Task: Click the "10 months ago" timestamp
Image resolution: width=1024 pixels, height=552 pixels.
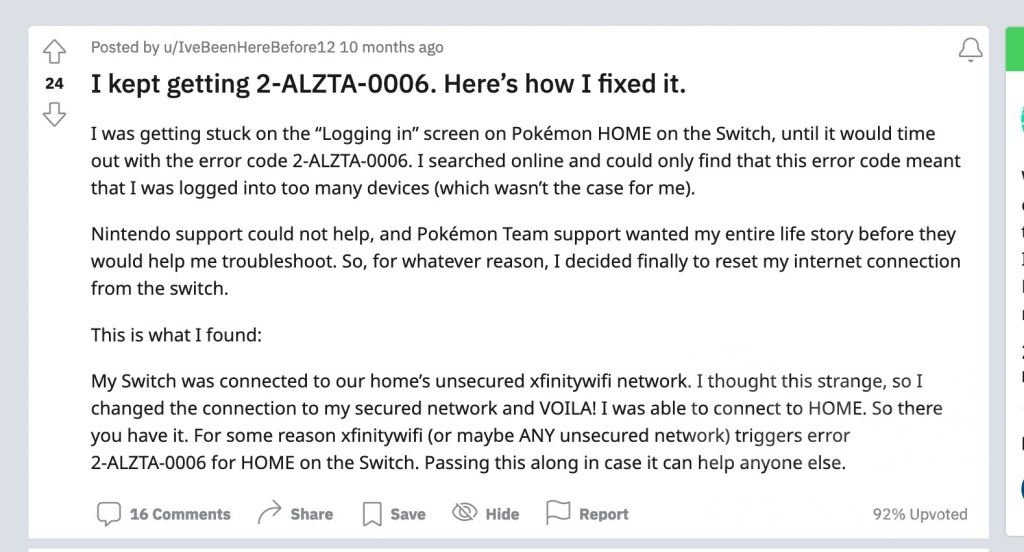Action: 391,47
